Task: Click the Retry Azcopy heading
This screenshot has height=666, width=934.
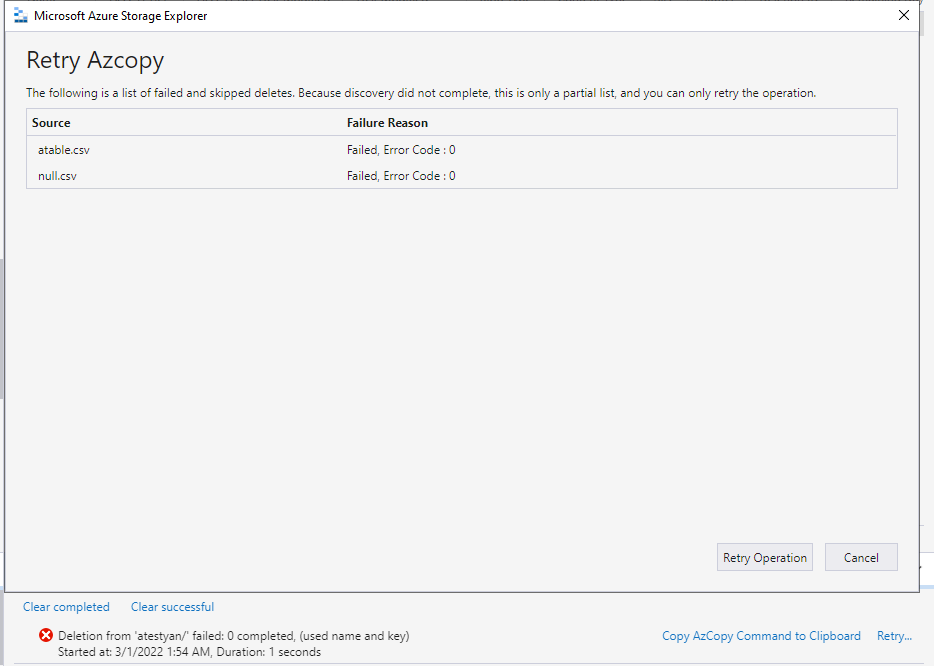Action: [95, 60]
